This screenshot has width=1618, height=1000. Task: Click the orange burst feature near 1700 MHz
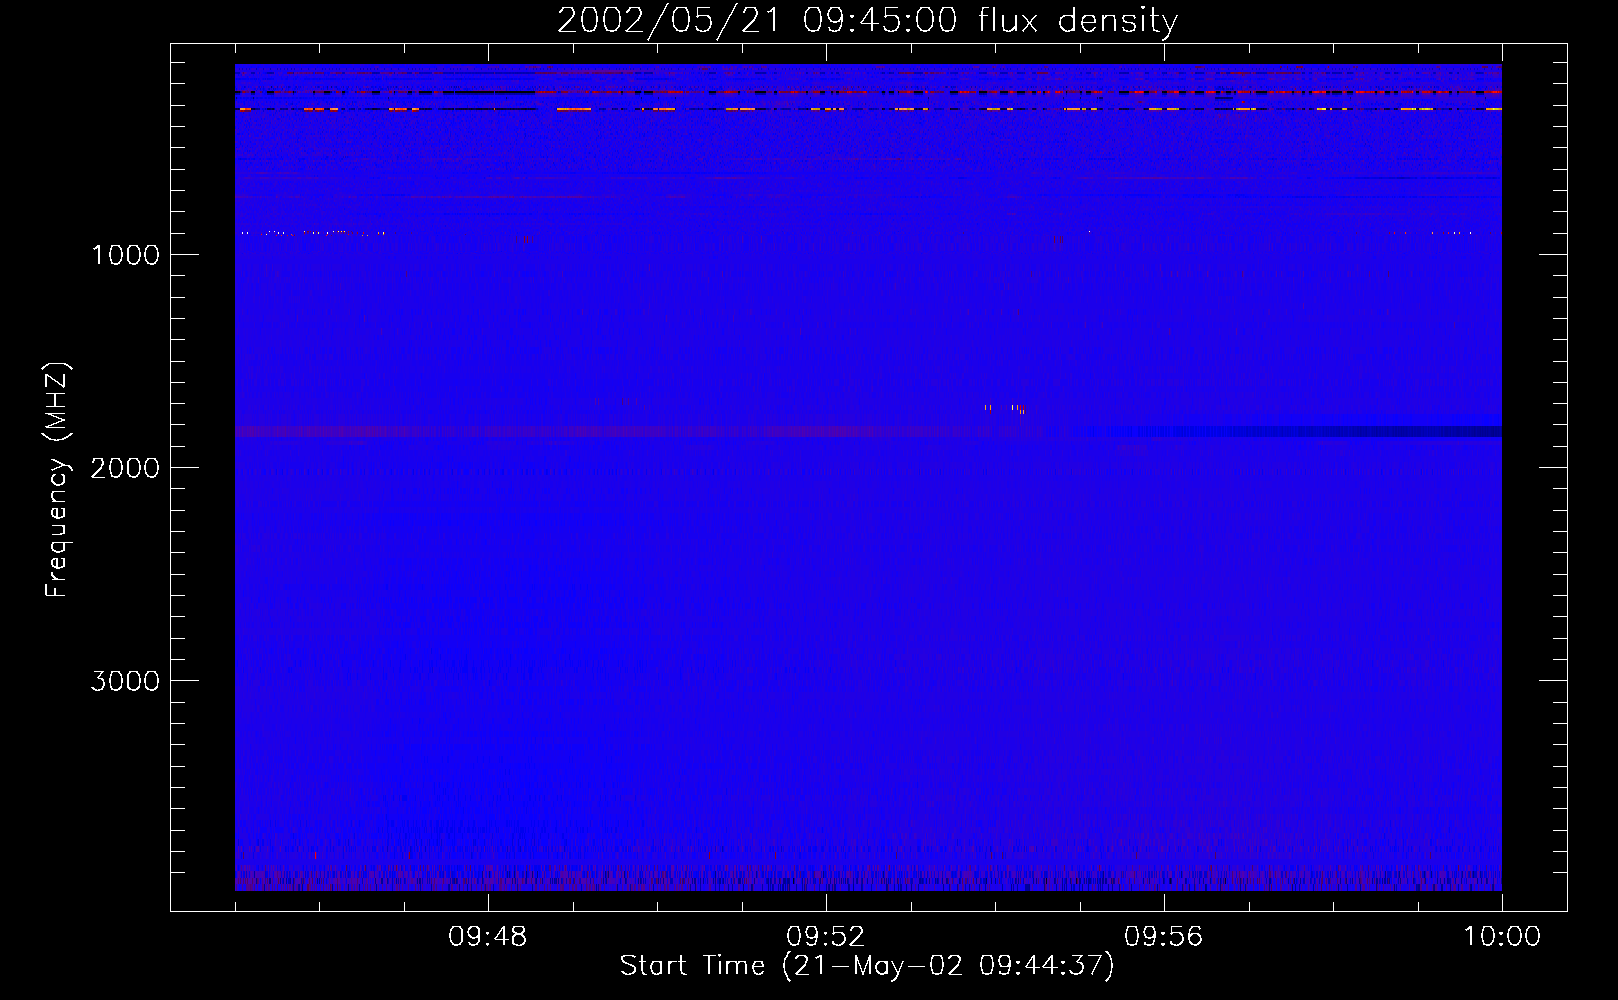coord(1004,408)
